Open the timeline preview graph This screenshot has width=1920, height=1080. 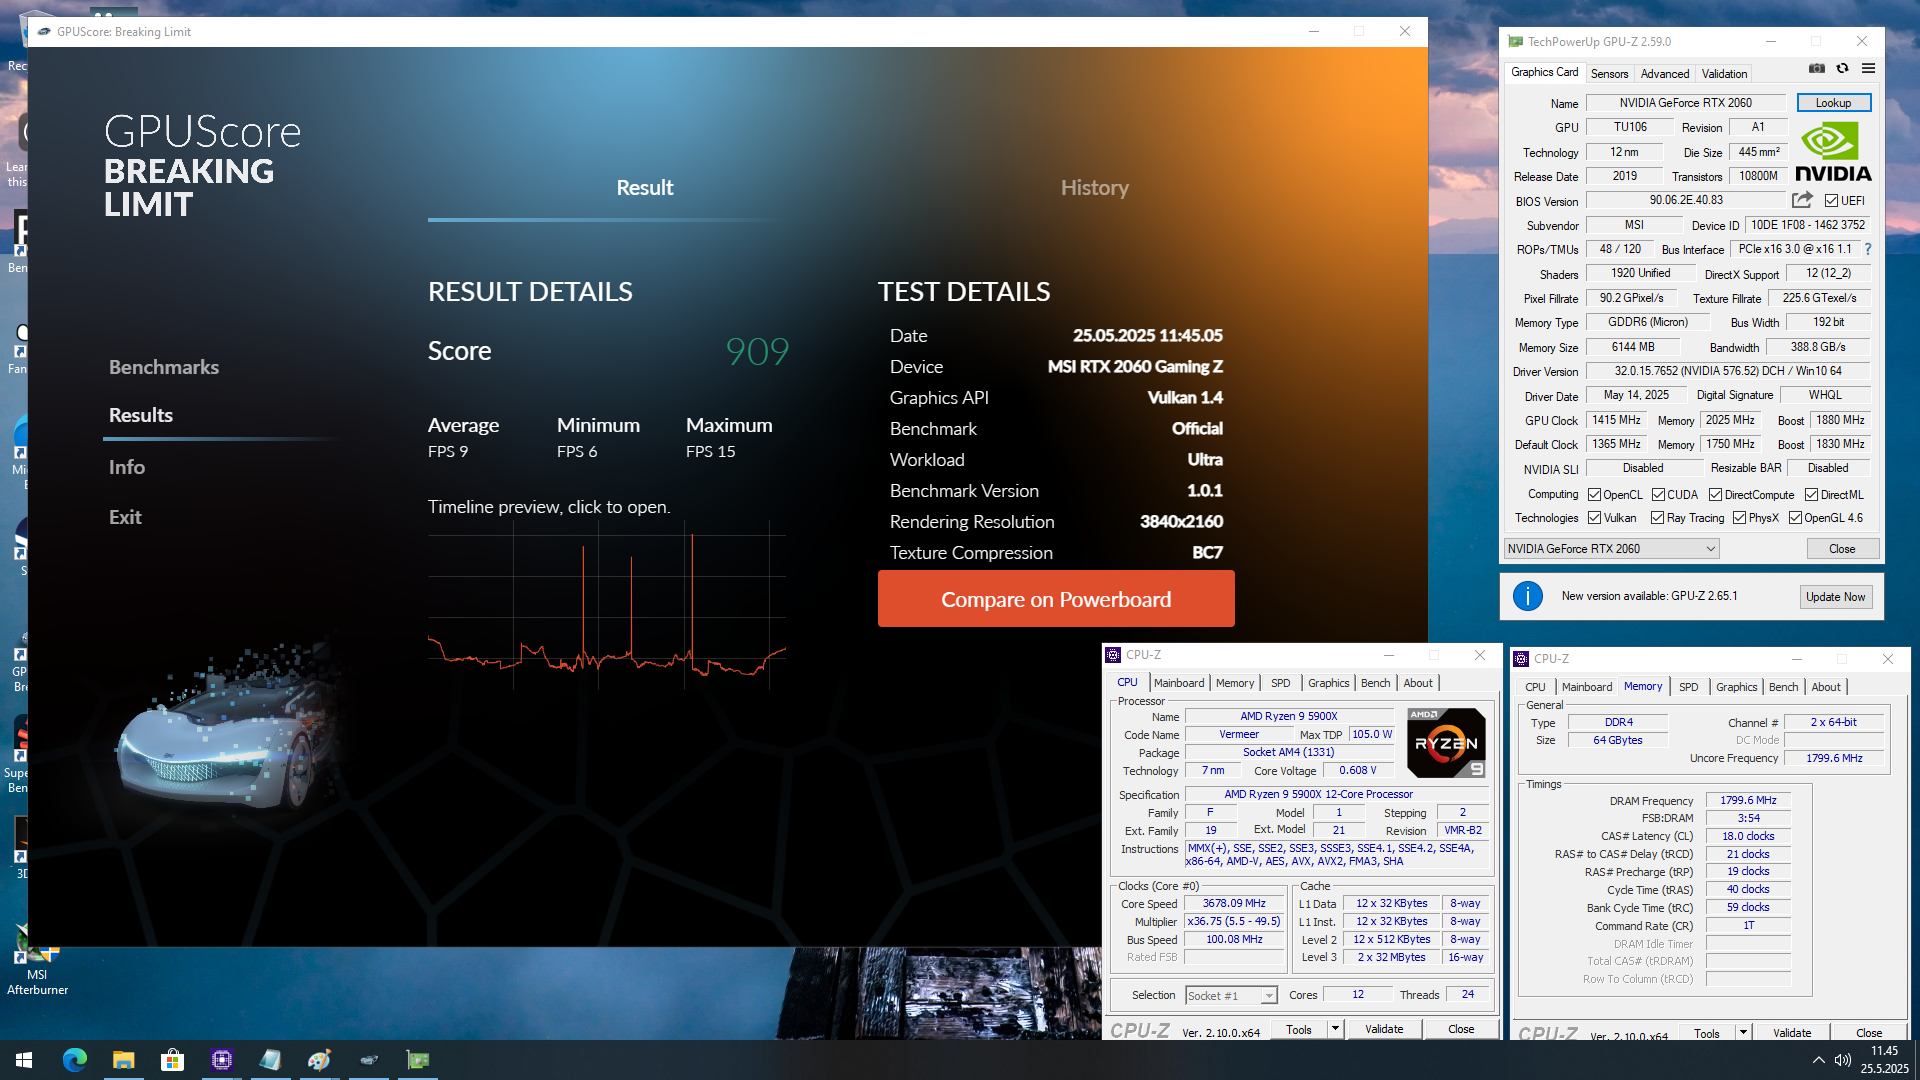[x=607, y=607]
